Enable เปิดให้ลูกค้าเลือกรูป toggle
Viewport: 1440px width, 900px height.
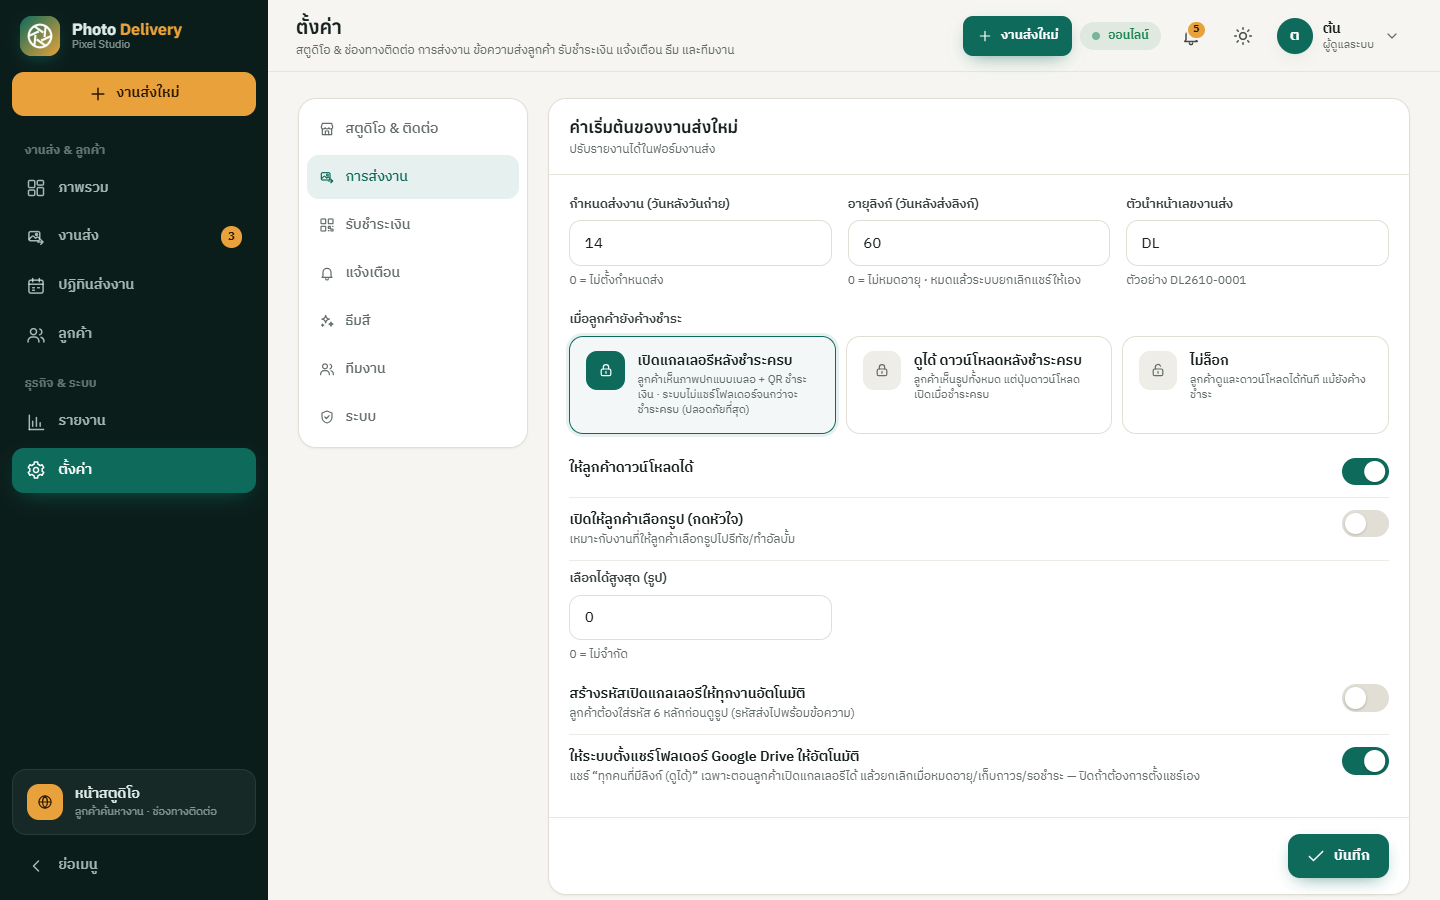click(1365, 523)
